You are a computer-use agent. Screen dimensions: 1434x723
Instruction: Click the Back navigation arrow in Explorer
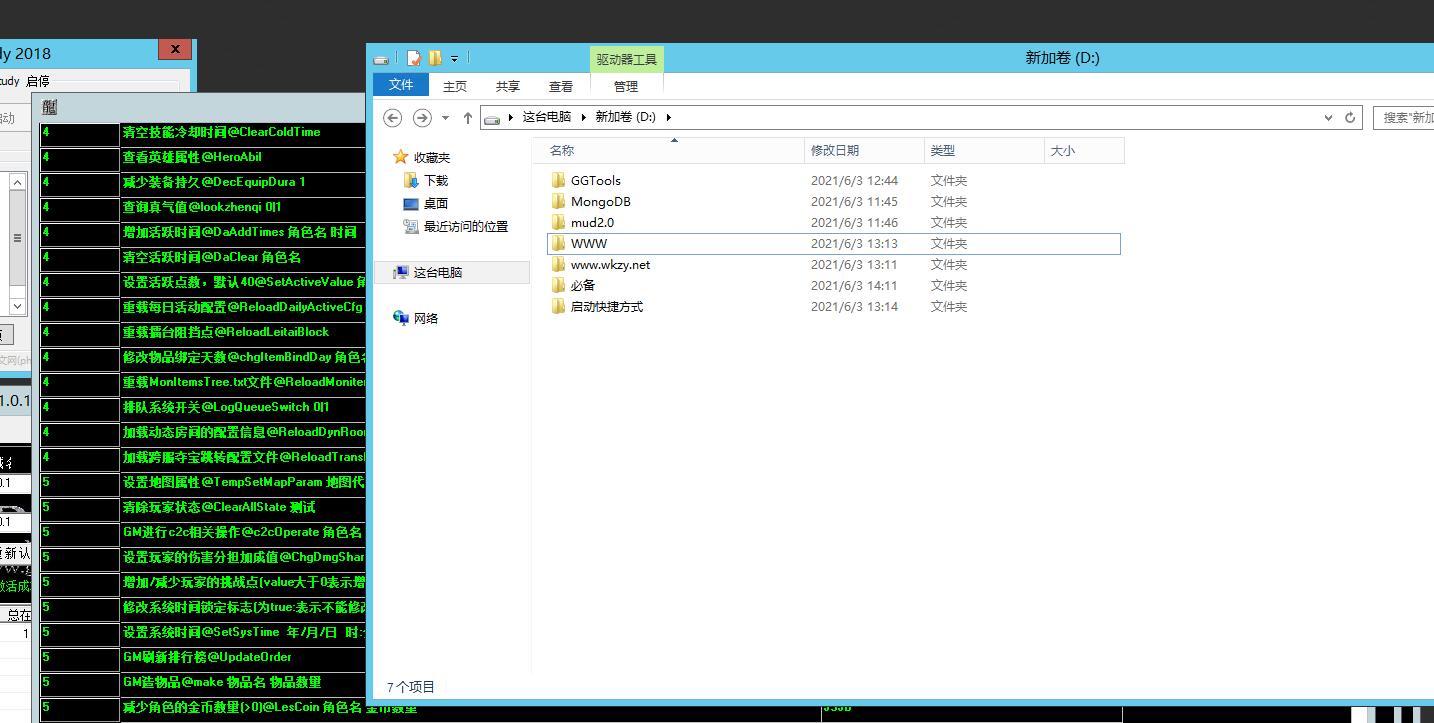coord(393,118)
